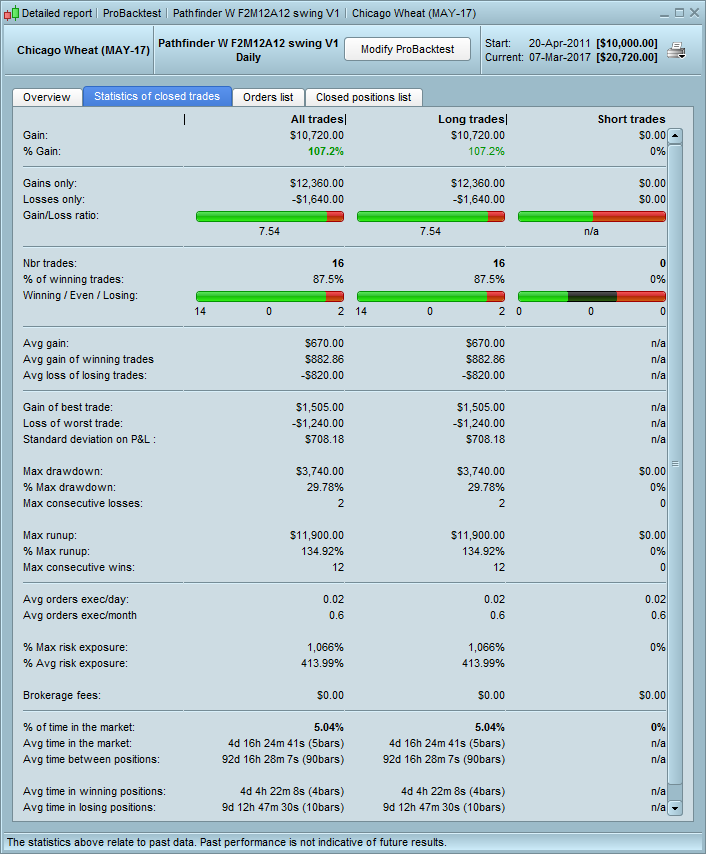Click the All trades % Max runup 134.92%
Image resolution: width=706 pixels, height=854 pixels.
click(x=322, y=551)
